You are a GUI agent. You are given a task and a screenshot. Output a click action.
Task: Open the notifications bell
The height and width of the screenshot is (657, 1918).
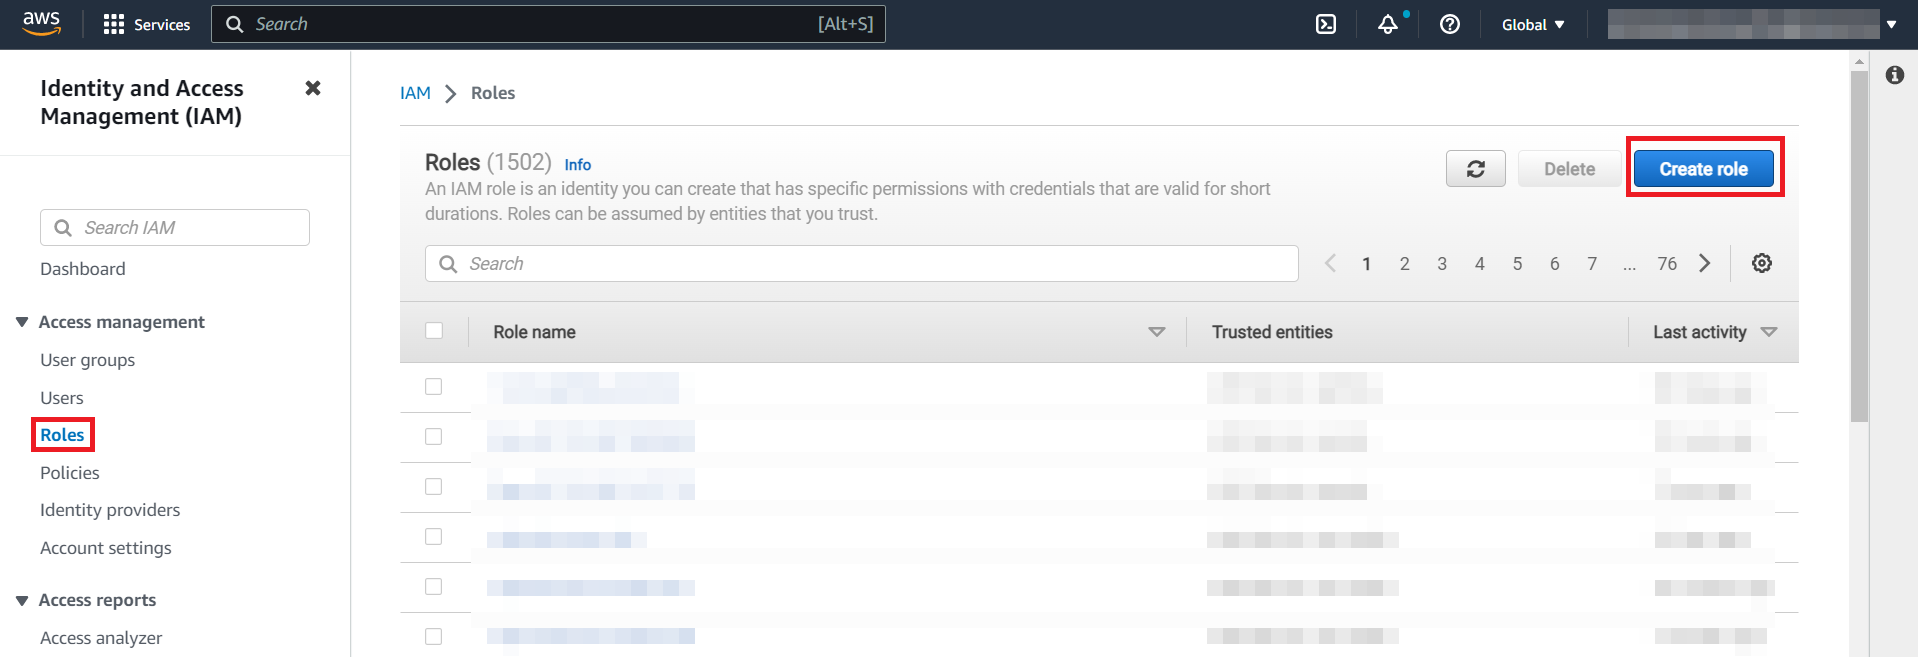click(1388, 24)
